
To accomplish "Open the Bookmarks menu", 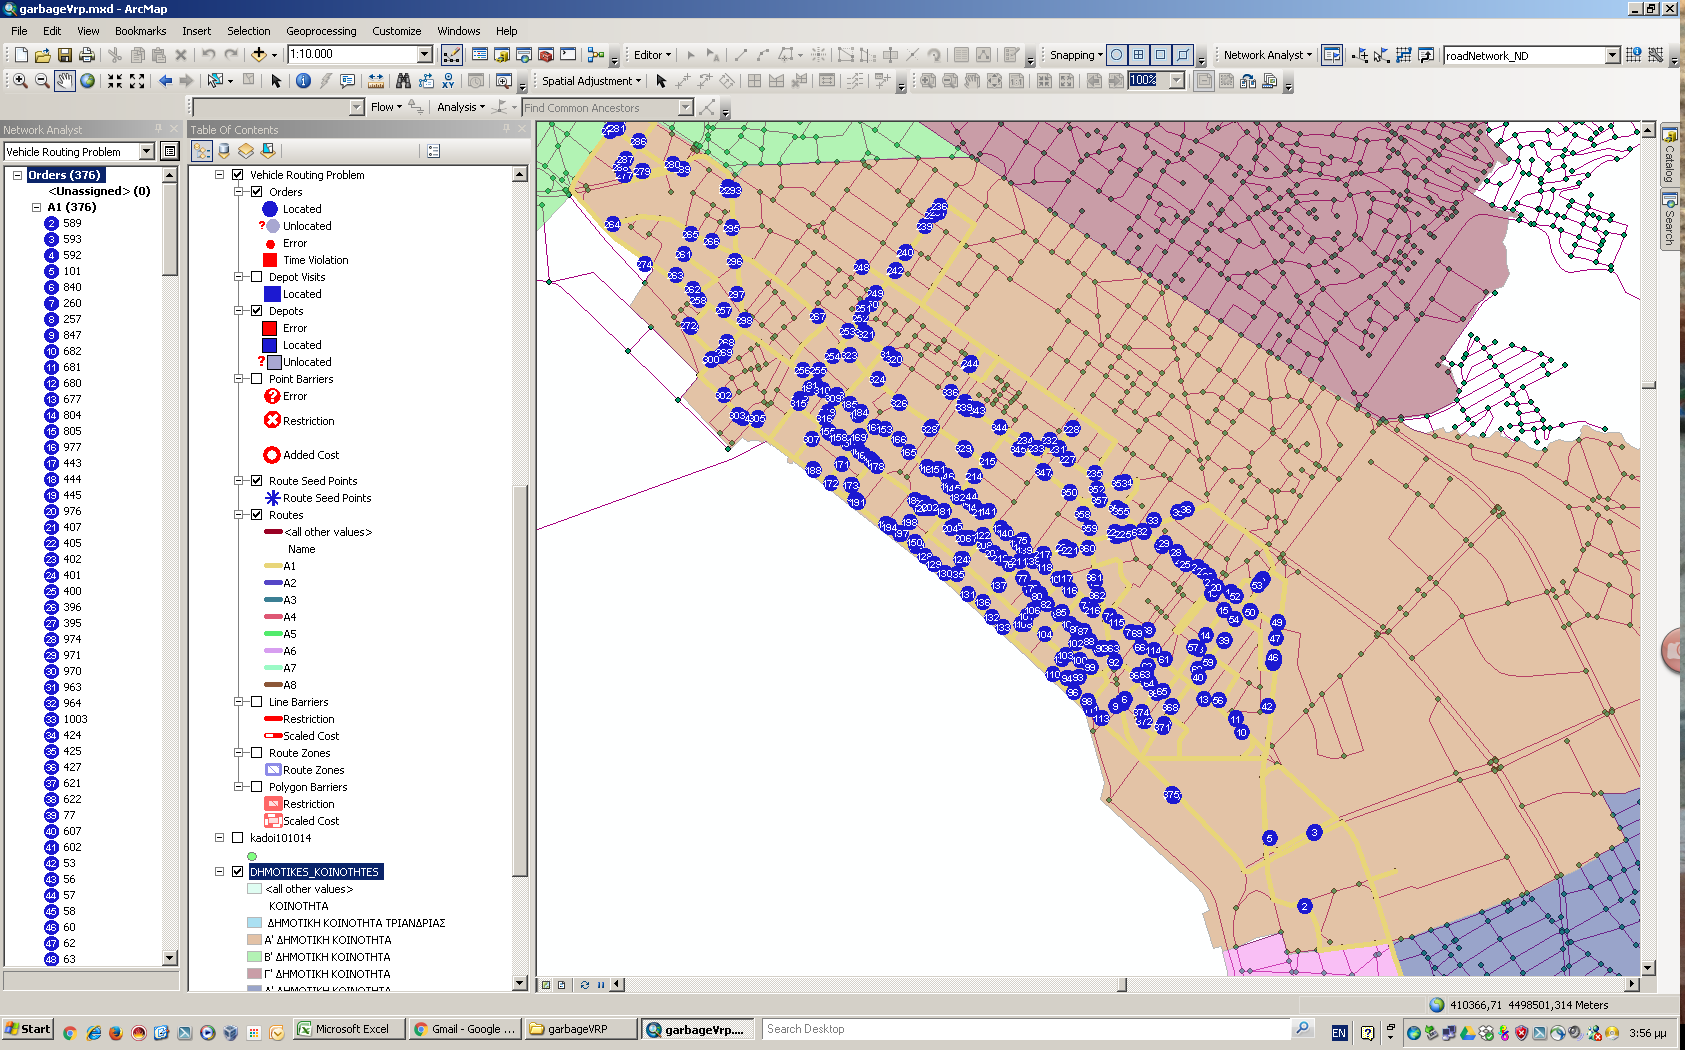I will point(140,31).
